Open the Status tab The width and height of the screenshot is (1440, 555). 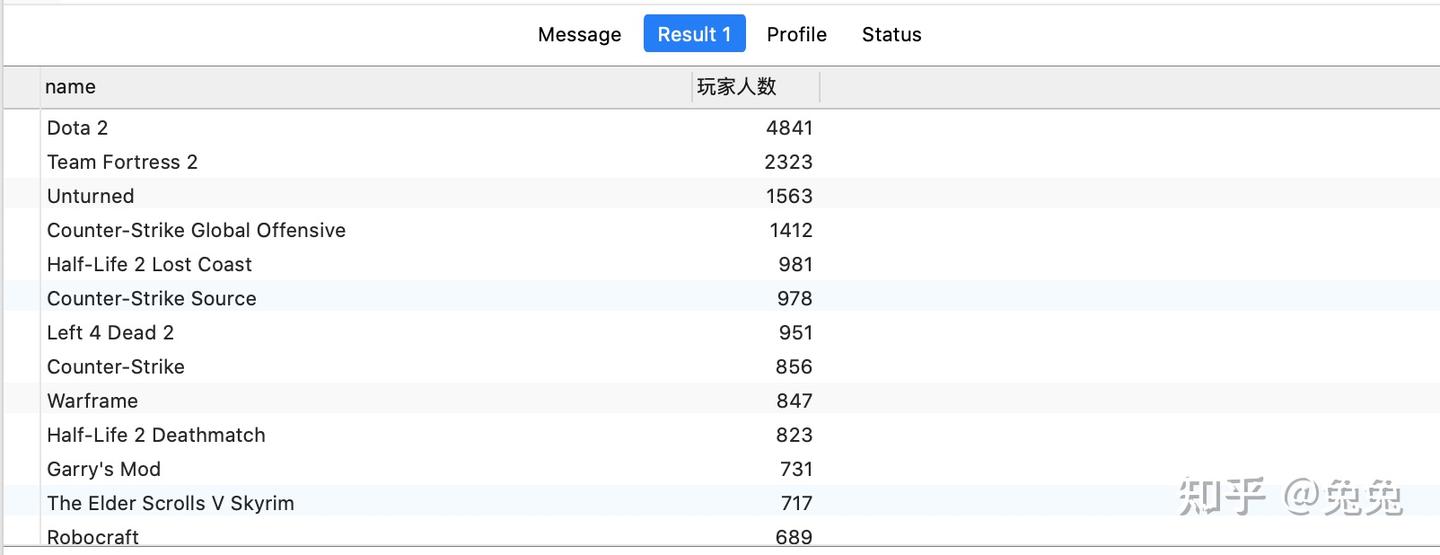tap(891, 34)
